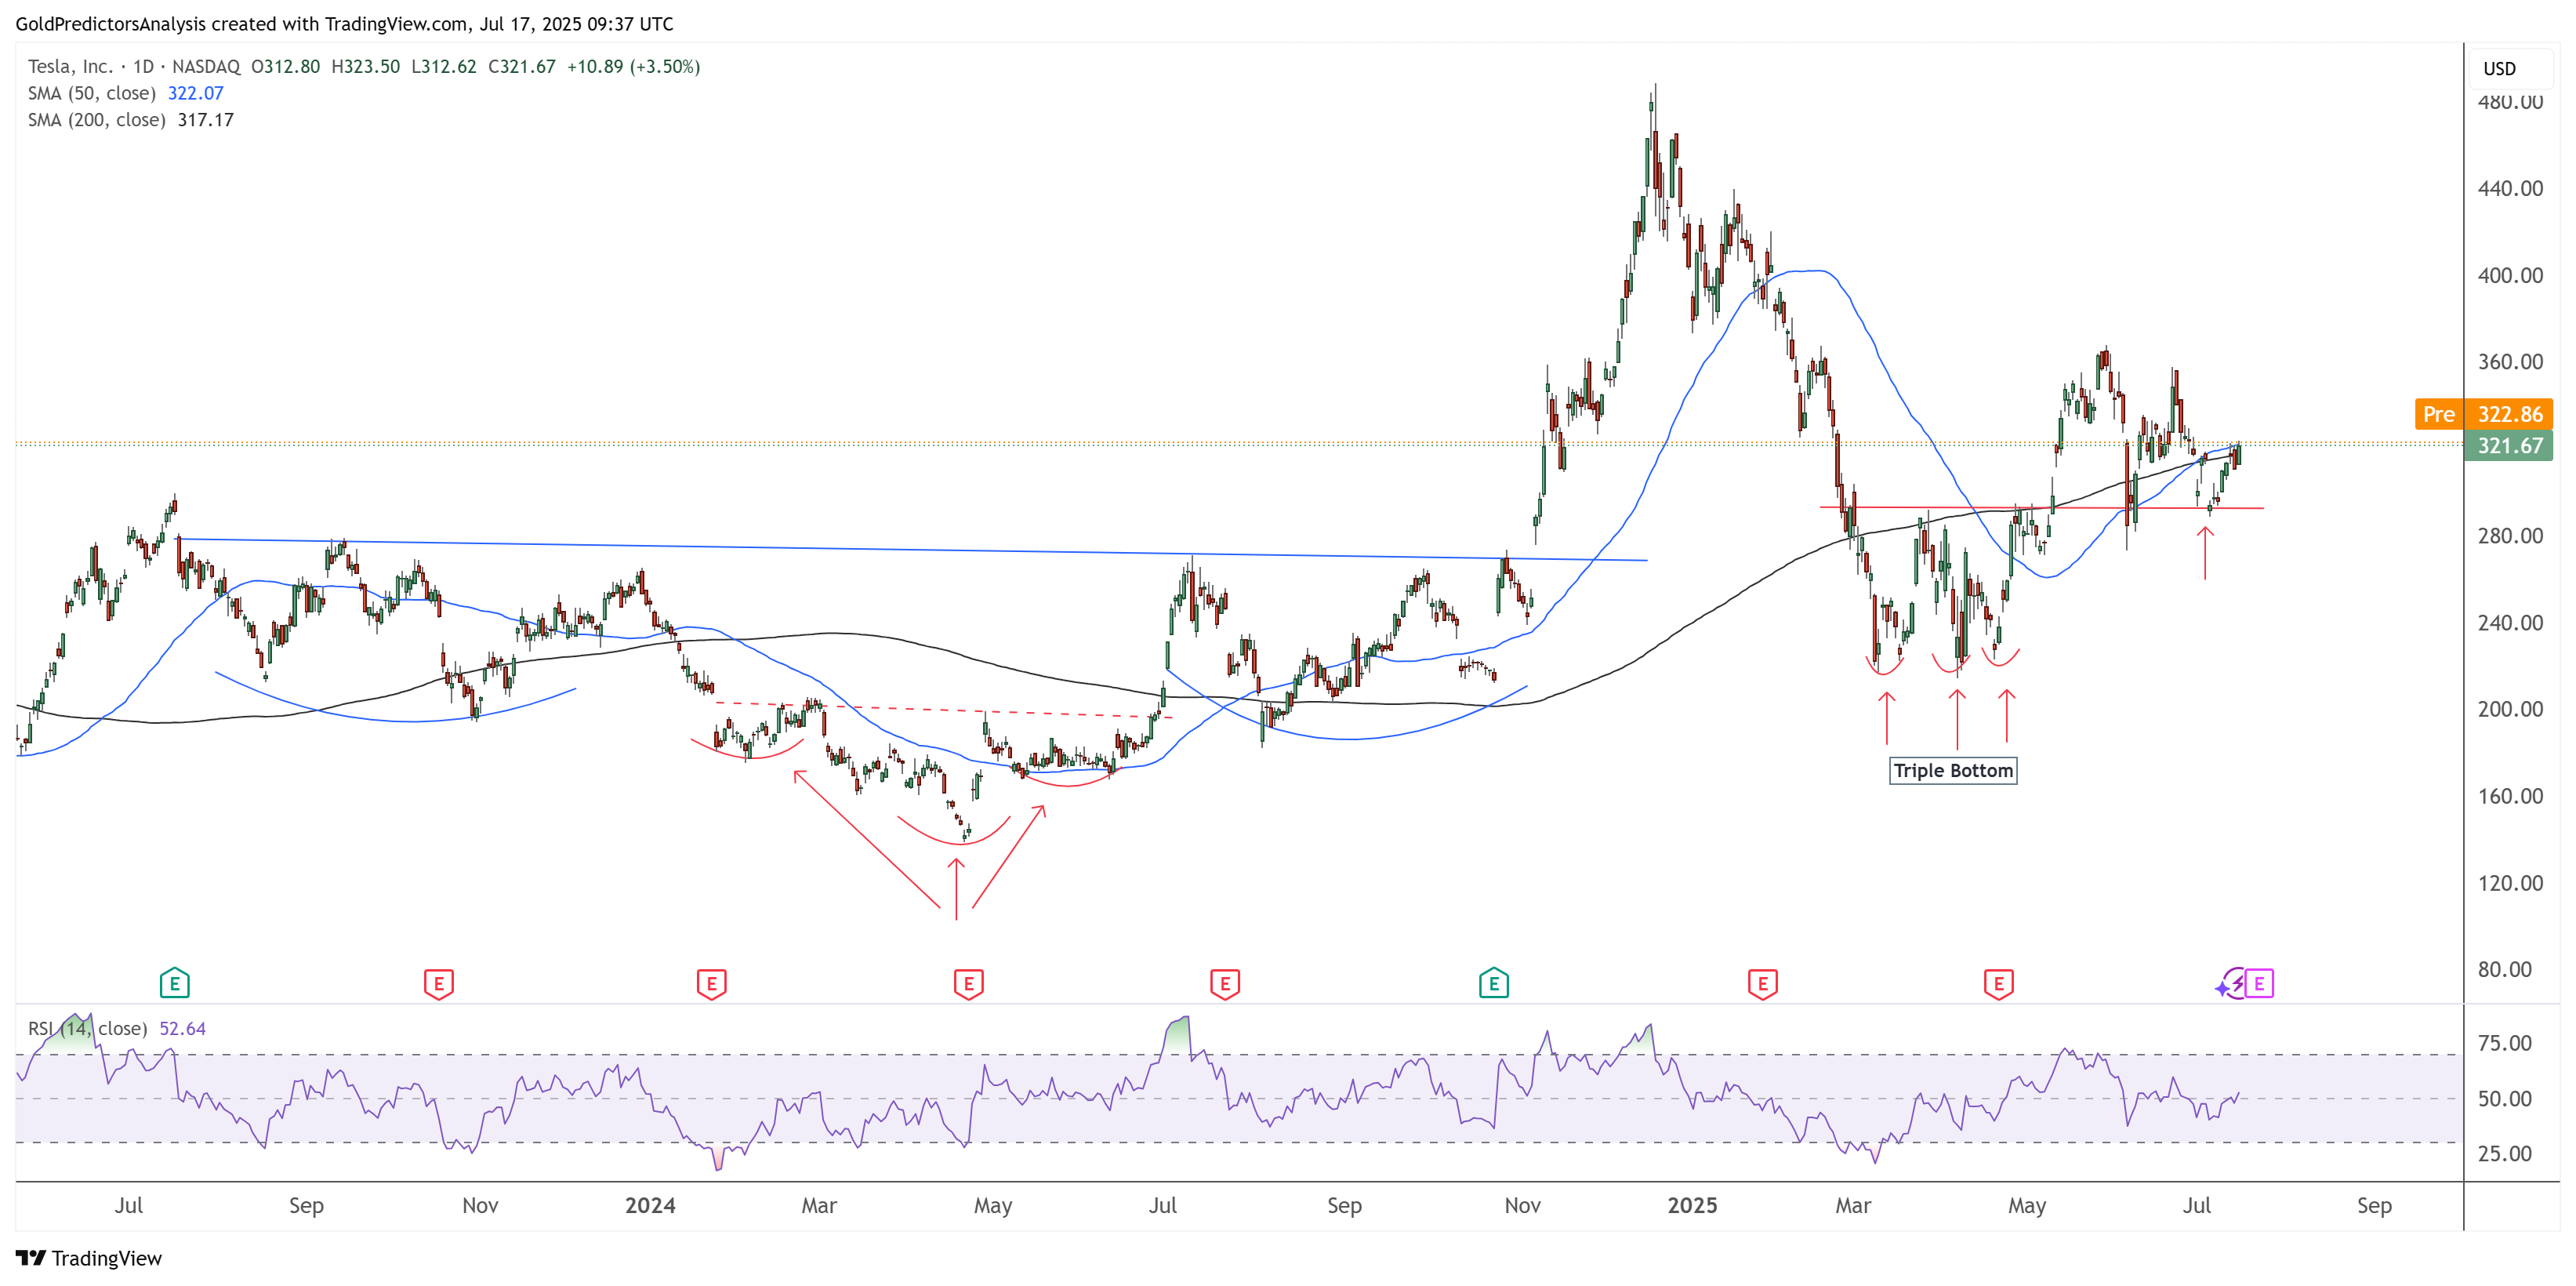
Task: Click the Triple Bottom annotation label
Action: point(1953,770)
